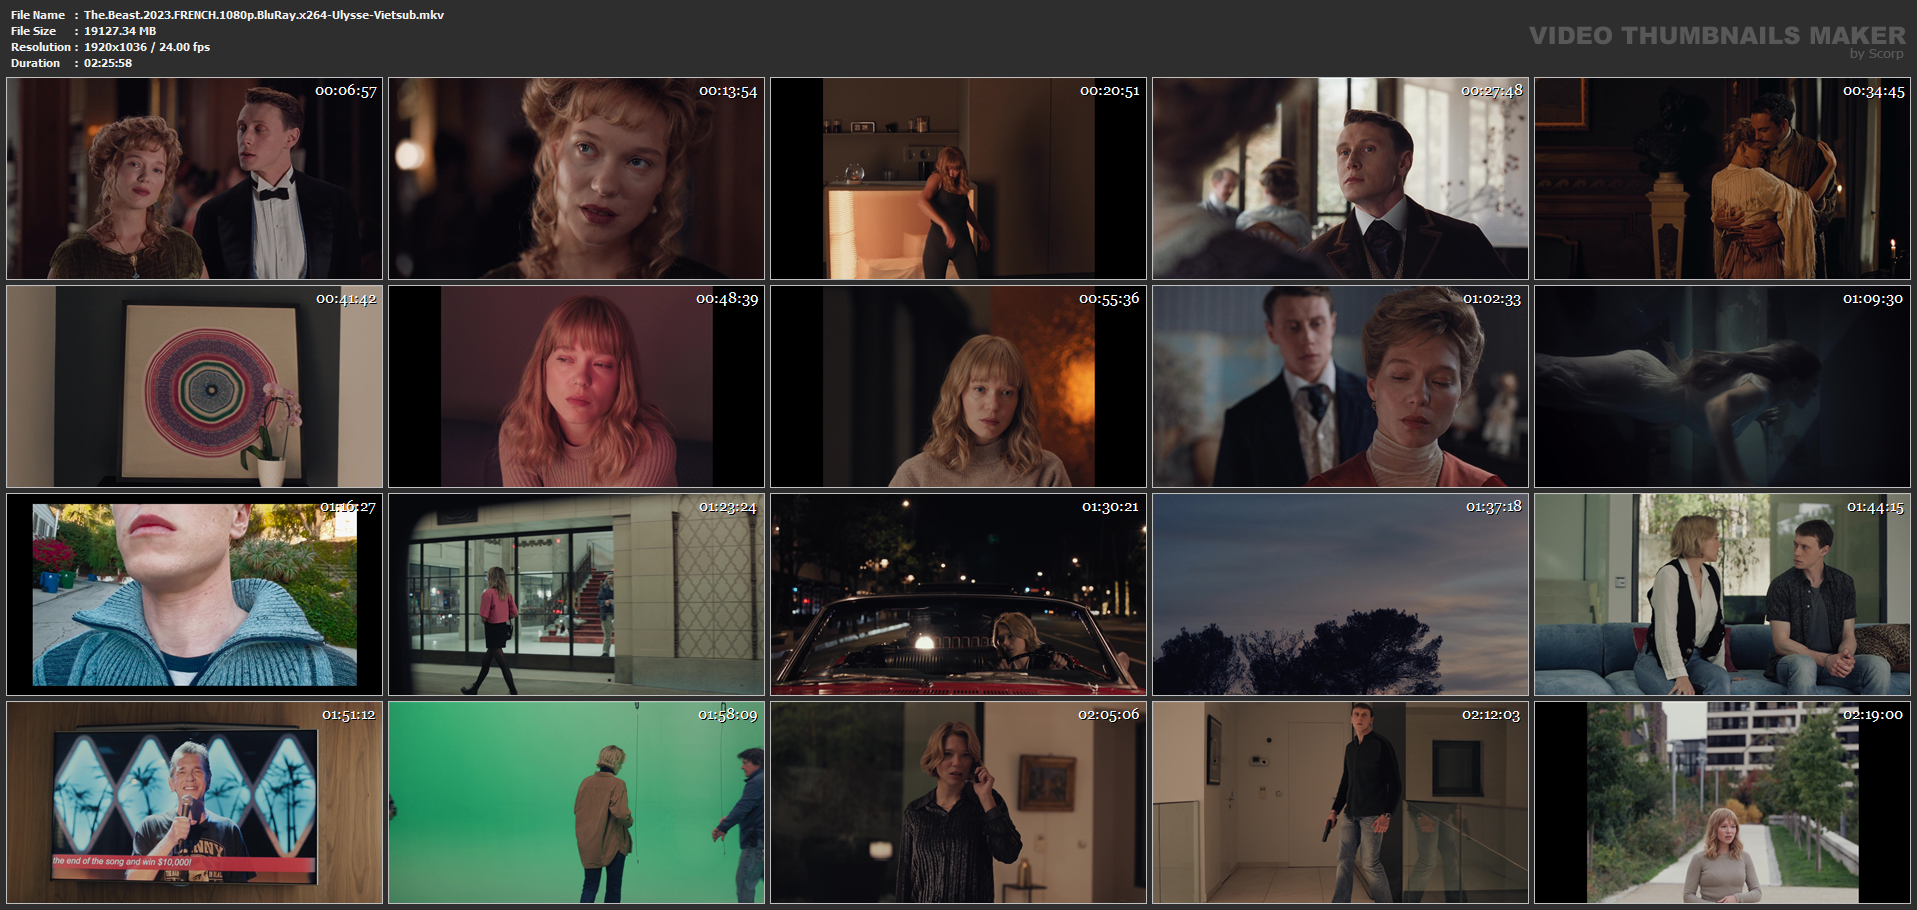This screenshot has width=1917, height=910.
Task: Click the File Name header label
Action: [x=38, y=15]
